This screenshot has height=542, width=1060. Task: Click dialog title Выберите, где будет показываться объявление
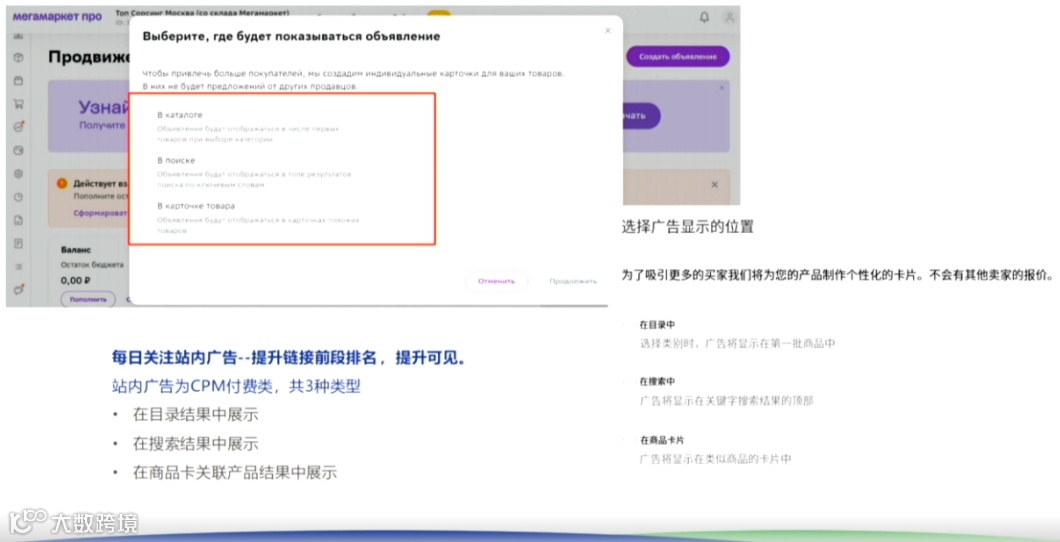291,36
